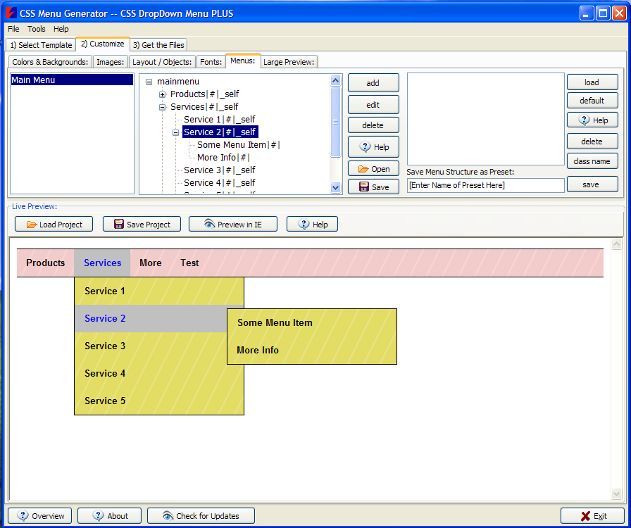The width and height of the screenshot is (631, 528).
Task: Open Overview from the bottom bar
Action: click(40, 516)
